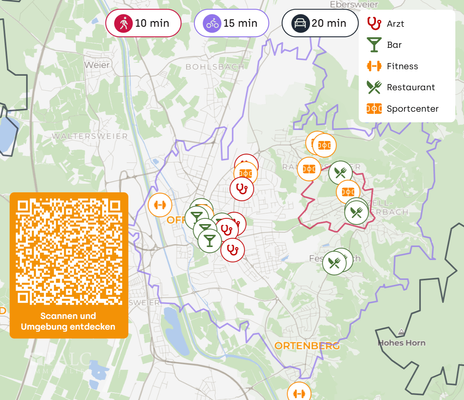The image size is (464, 400).
Task: Click the QR code to explore surroundings
Action: 69,252
